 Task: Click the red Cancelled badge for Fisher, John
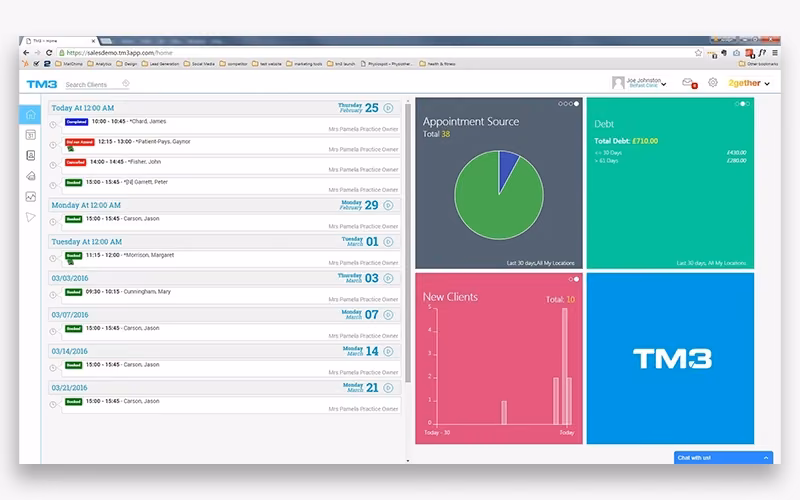coord(76,162)
